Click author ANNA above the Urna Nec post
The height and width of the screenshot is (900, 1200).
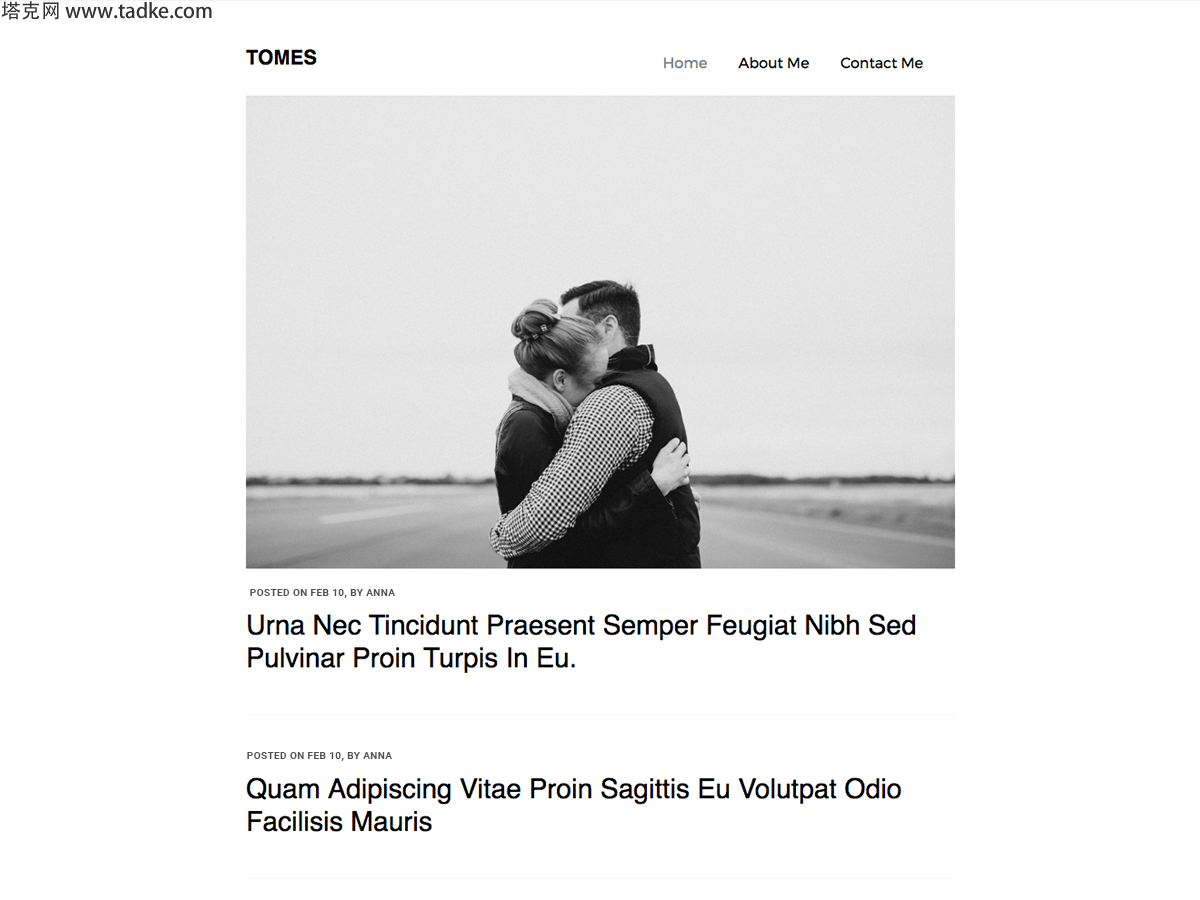[x=380, y=593]
